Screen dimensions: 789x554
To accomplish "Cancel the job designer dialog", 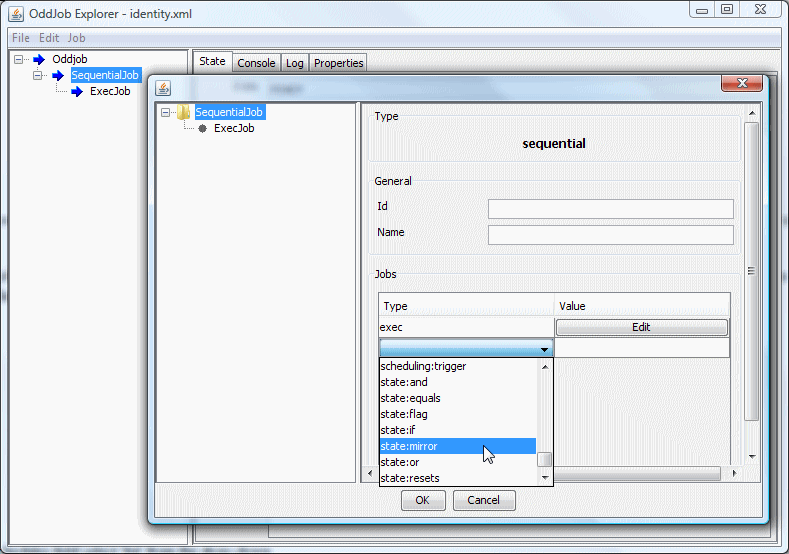I will 483,500.
